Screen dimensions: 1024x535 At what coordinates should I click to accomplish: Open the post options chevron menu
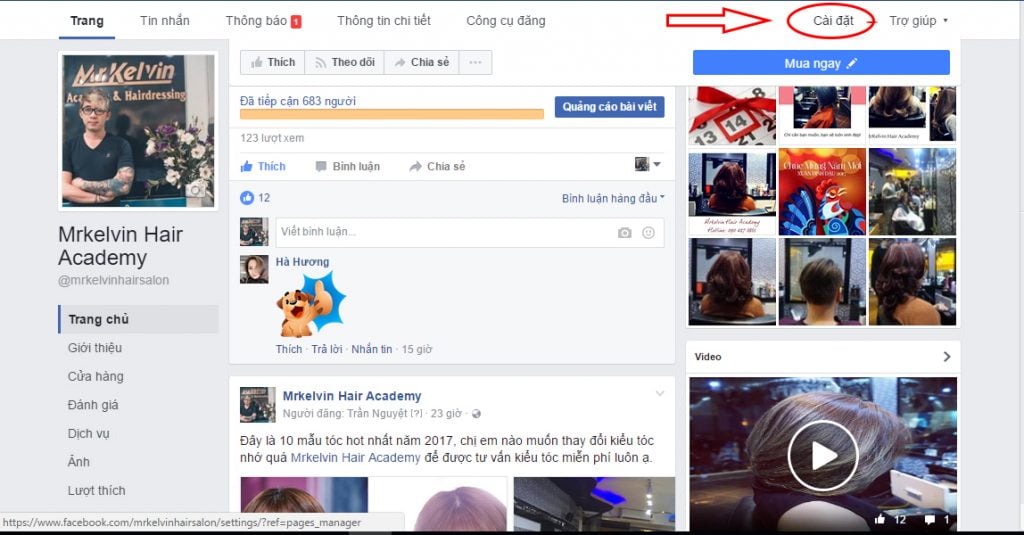[659, 394]
